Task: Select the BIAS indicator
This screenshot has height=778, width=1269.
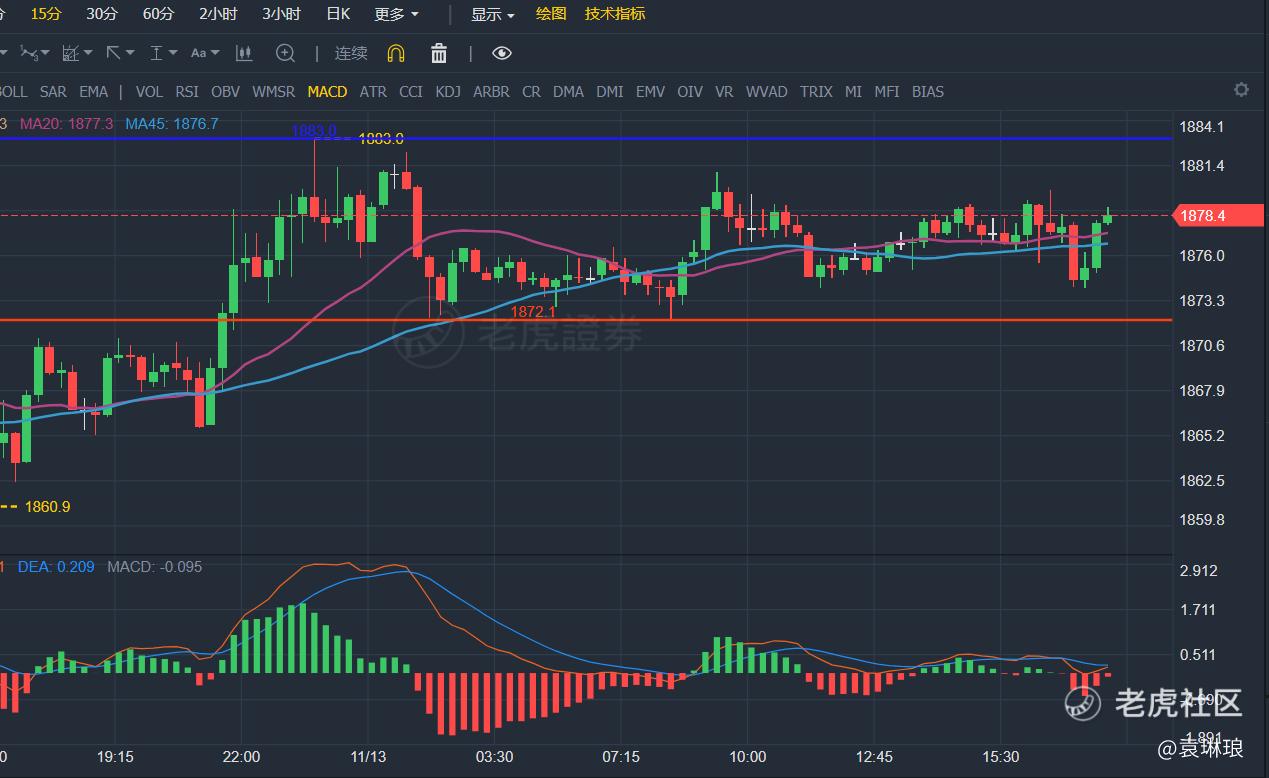Action: 928,91
